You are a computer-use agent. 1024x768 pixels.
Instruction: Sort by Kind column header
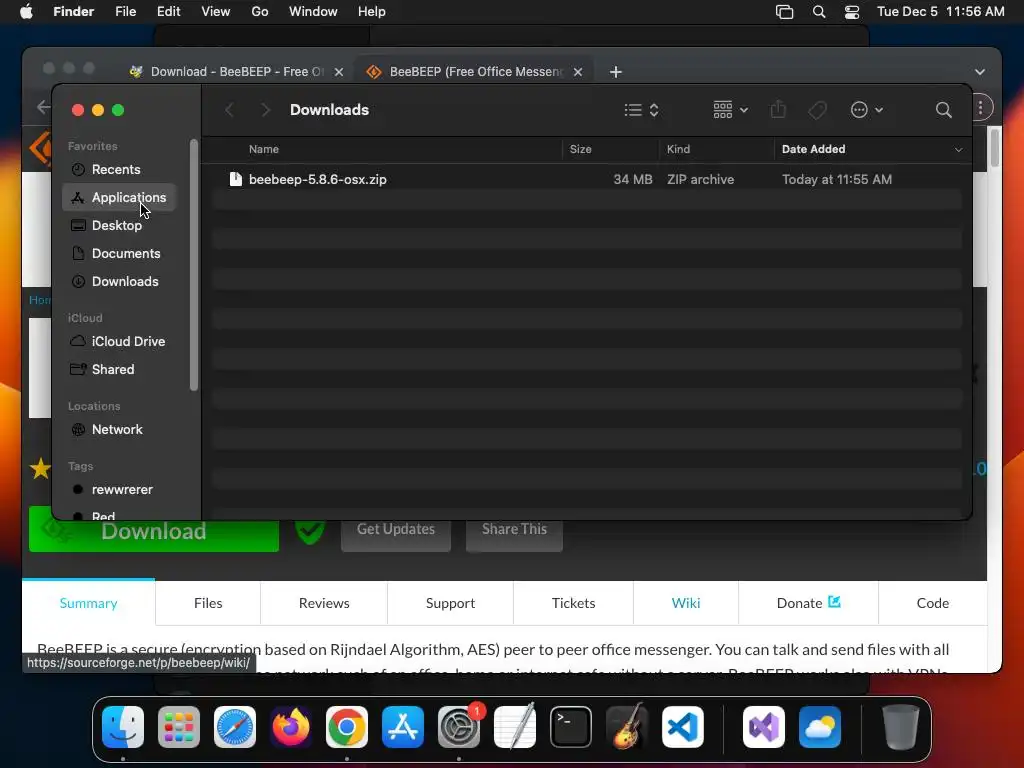click(678, 149)
